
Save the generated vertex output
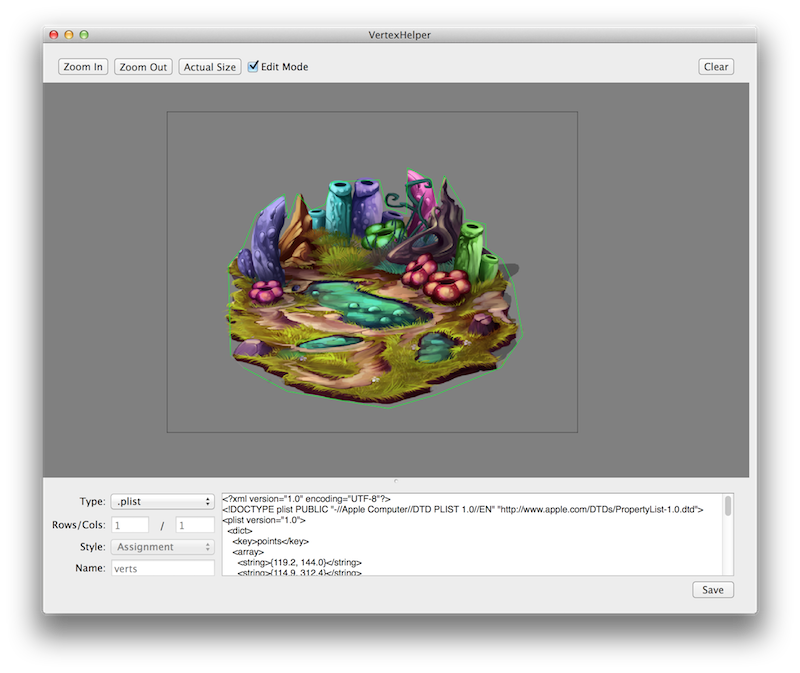712,590
